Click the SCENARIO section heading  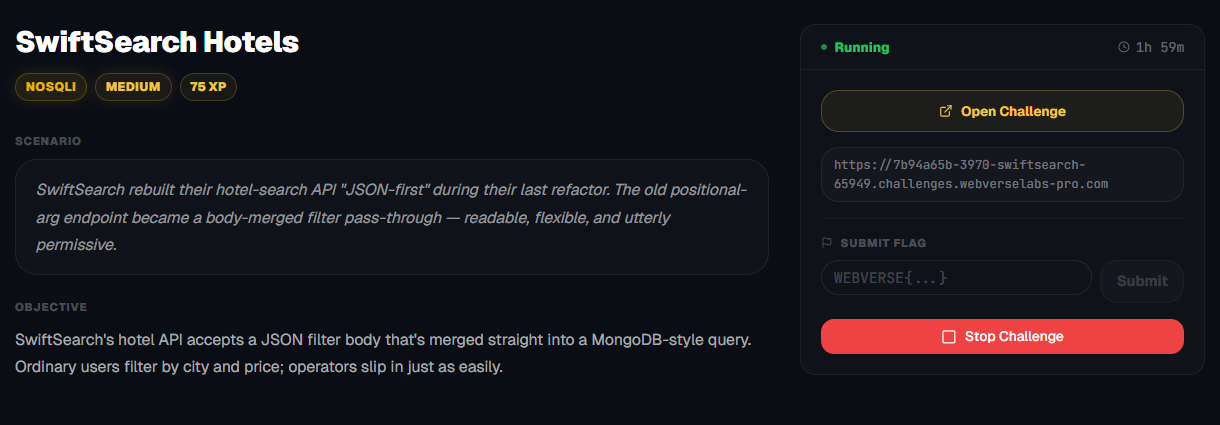click(48, 141)
